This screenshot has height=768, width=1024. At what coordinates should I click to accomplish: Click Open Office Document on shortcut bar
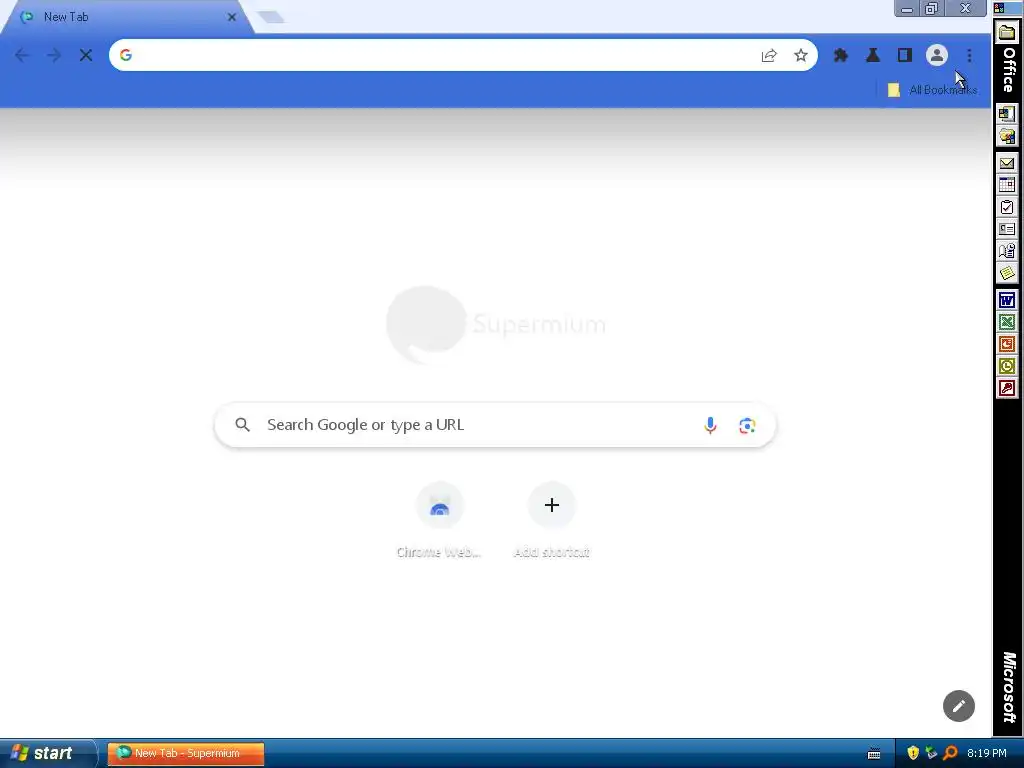[x=1007, y=136]
